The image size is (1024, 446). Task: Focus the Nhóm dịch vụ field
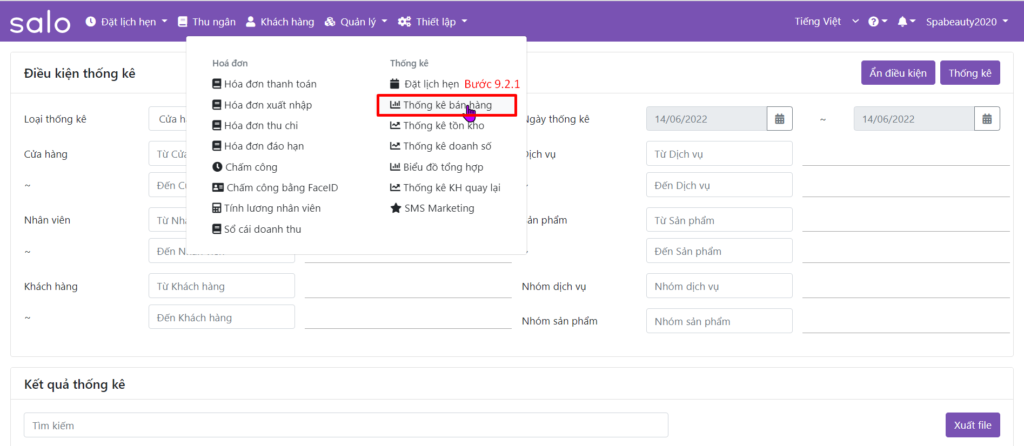719,286
